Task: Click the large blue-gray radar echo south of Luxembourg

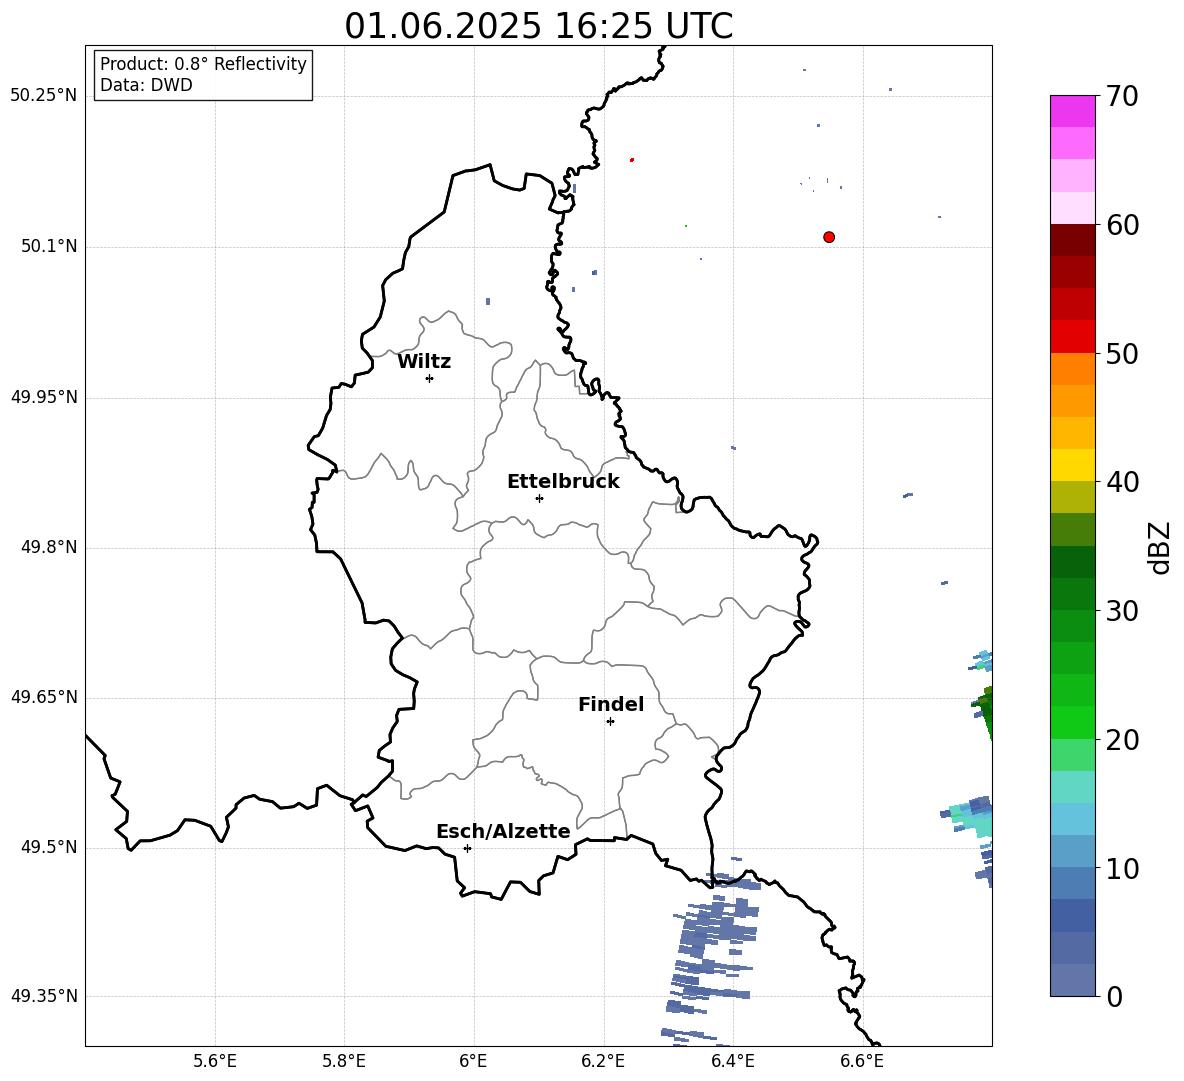Action: tap(711, 951)
